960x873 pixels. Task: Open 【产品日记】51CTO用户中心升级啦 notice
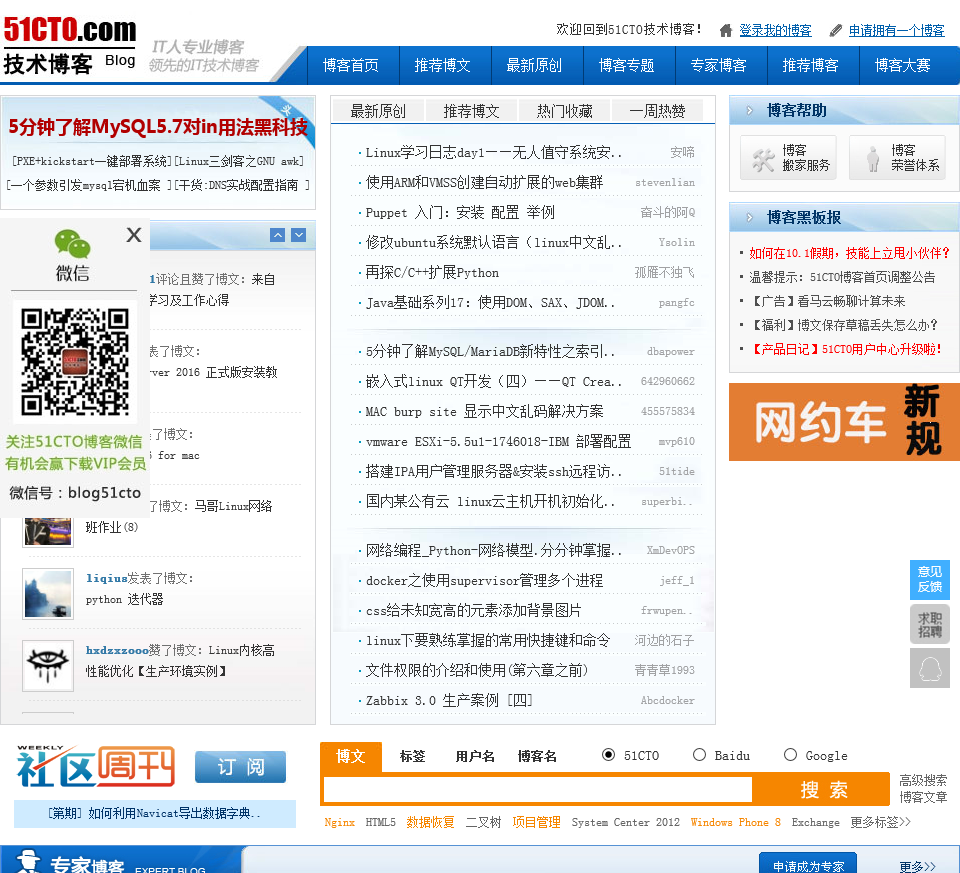point(846,349)
